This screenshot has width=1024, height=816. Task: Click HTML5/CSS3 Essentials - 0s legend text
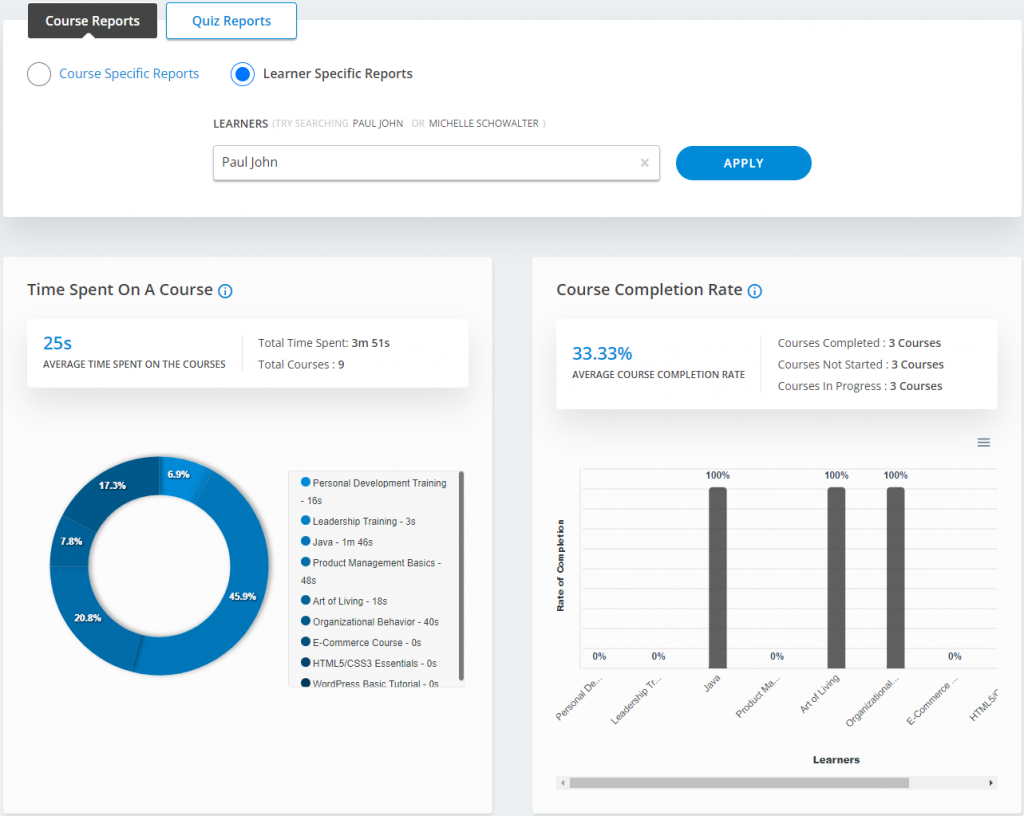click(x=374, y=663)
